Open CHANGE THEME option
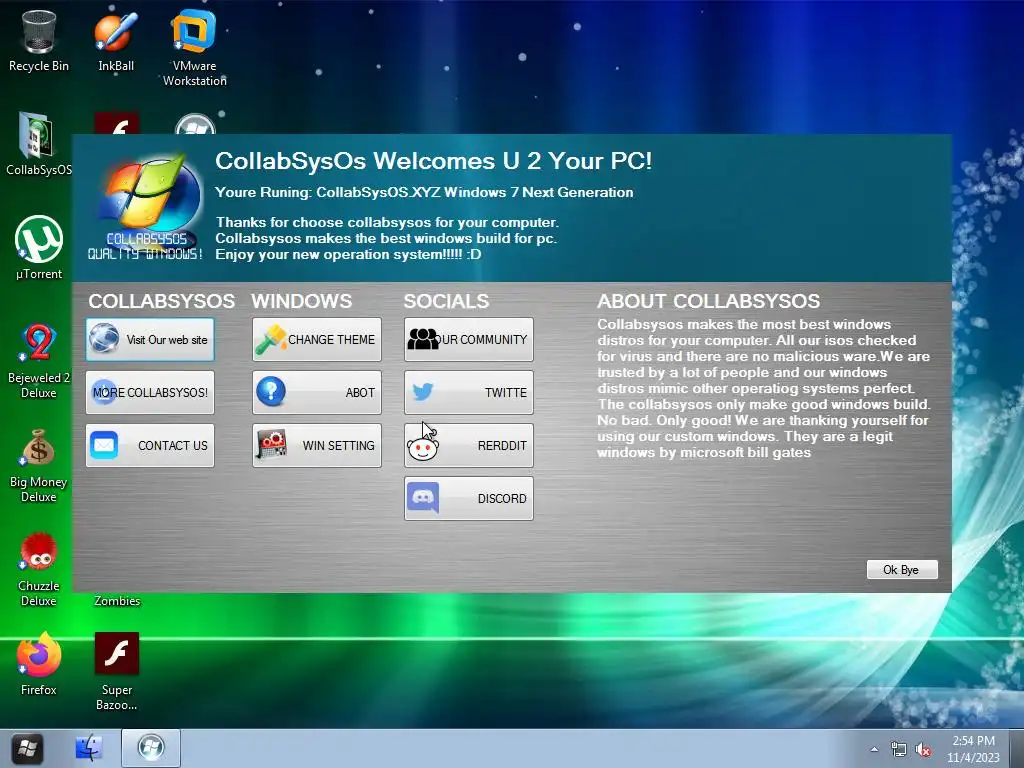The height and width of the screenshot is (768, 1024). 317,340
